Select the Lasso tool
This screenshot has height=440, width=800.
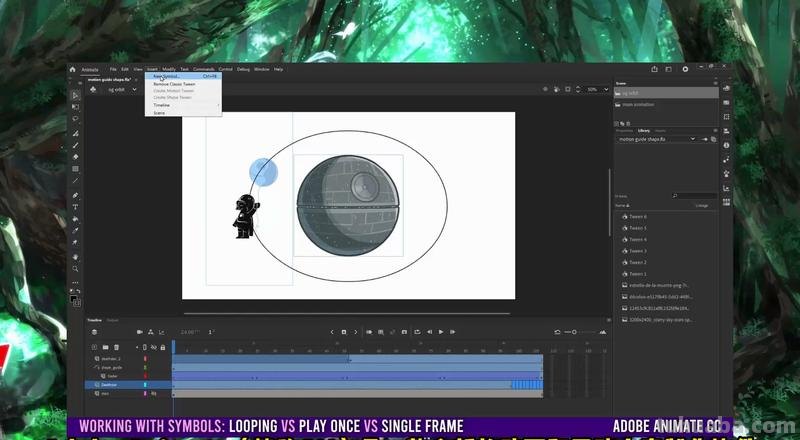pos(76,118)
